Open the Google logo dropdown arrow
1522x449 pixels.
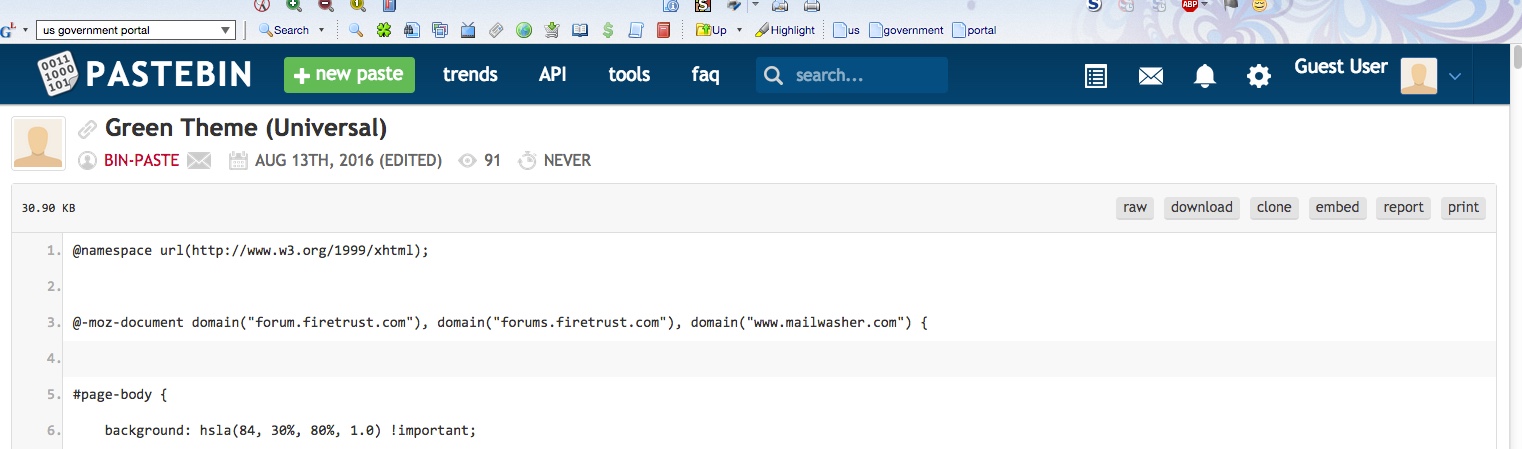click(25, 30)
